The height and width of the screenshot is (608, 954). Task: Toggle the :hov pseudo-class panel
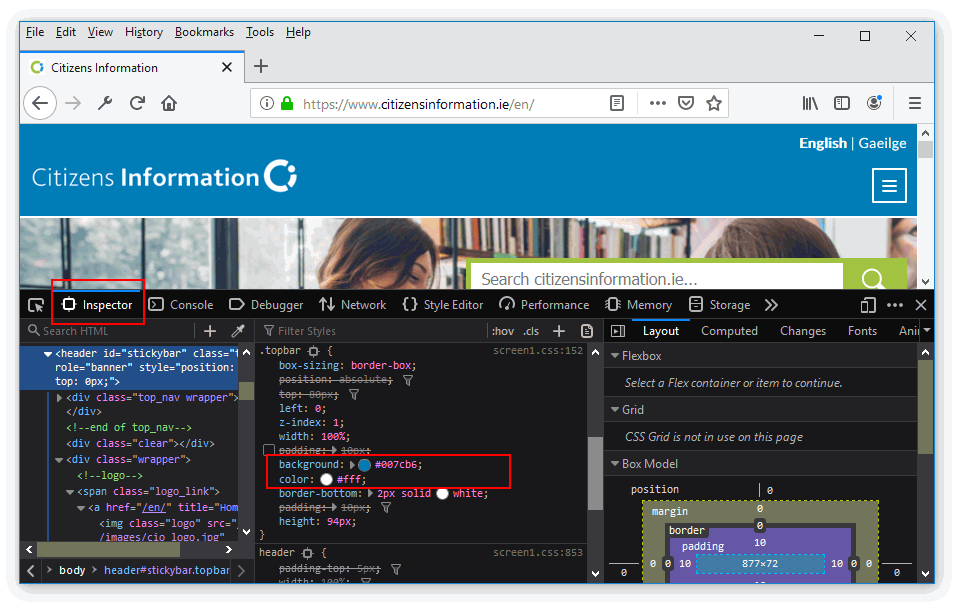(503, 331)
